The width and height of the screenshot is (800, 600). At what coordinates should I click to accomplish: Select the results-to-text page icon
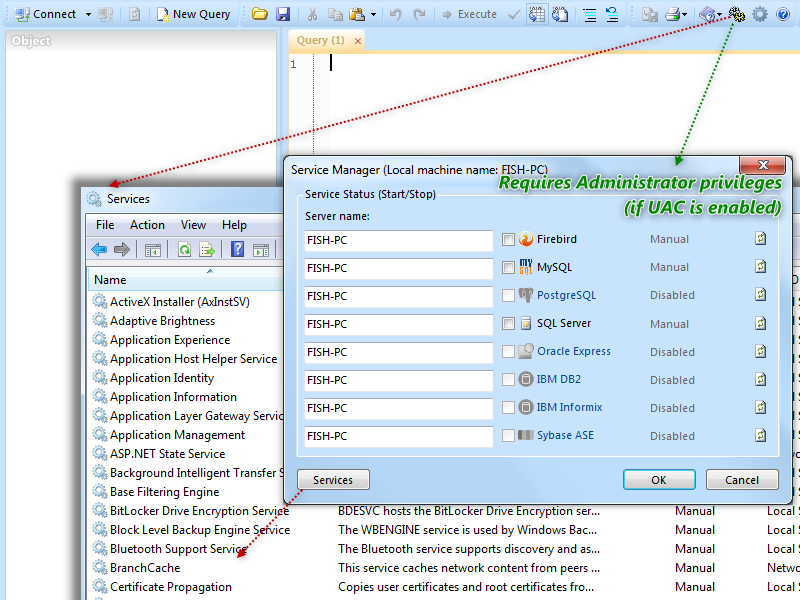click(560, 14)
